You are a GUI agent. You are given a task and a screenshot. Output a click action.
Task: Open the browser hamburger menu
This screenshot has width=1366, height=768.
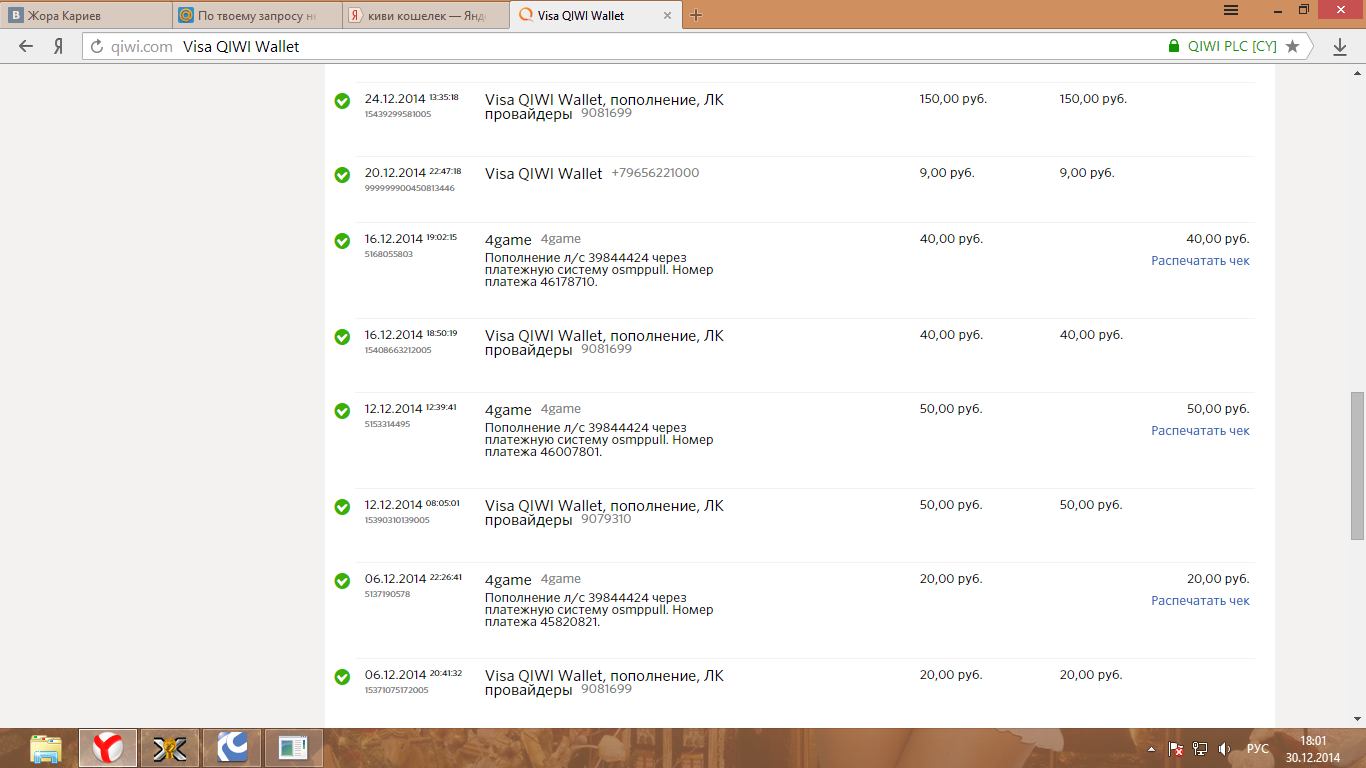(1231, 10)
